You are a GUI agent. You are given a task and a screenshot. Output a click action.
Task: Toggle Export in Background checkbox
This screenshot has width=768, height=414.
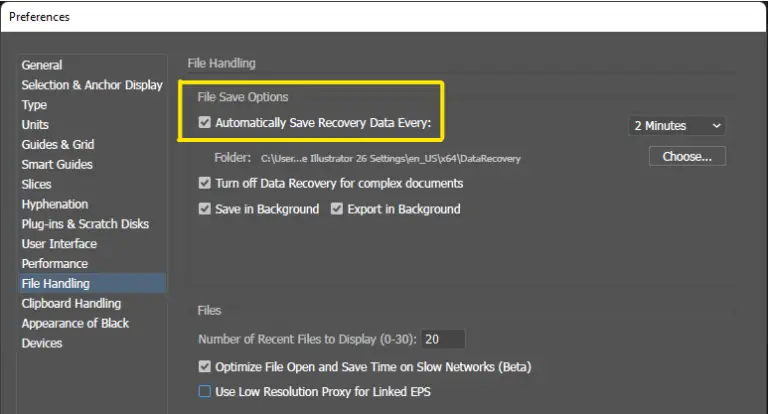click(337, 210)
